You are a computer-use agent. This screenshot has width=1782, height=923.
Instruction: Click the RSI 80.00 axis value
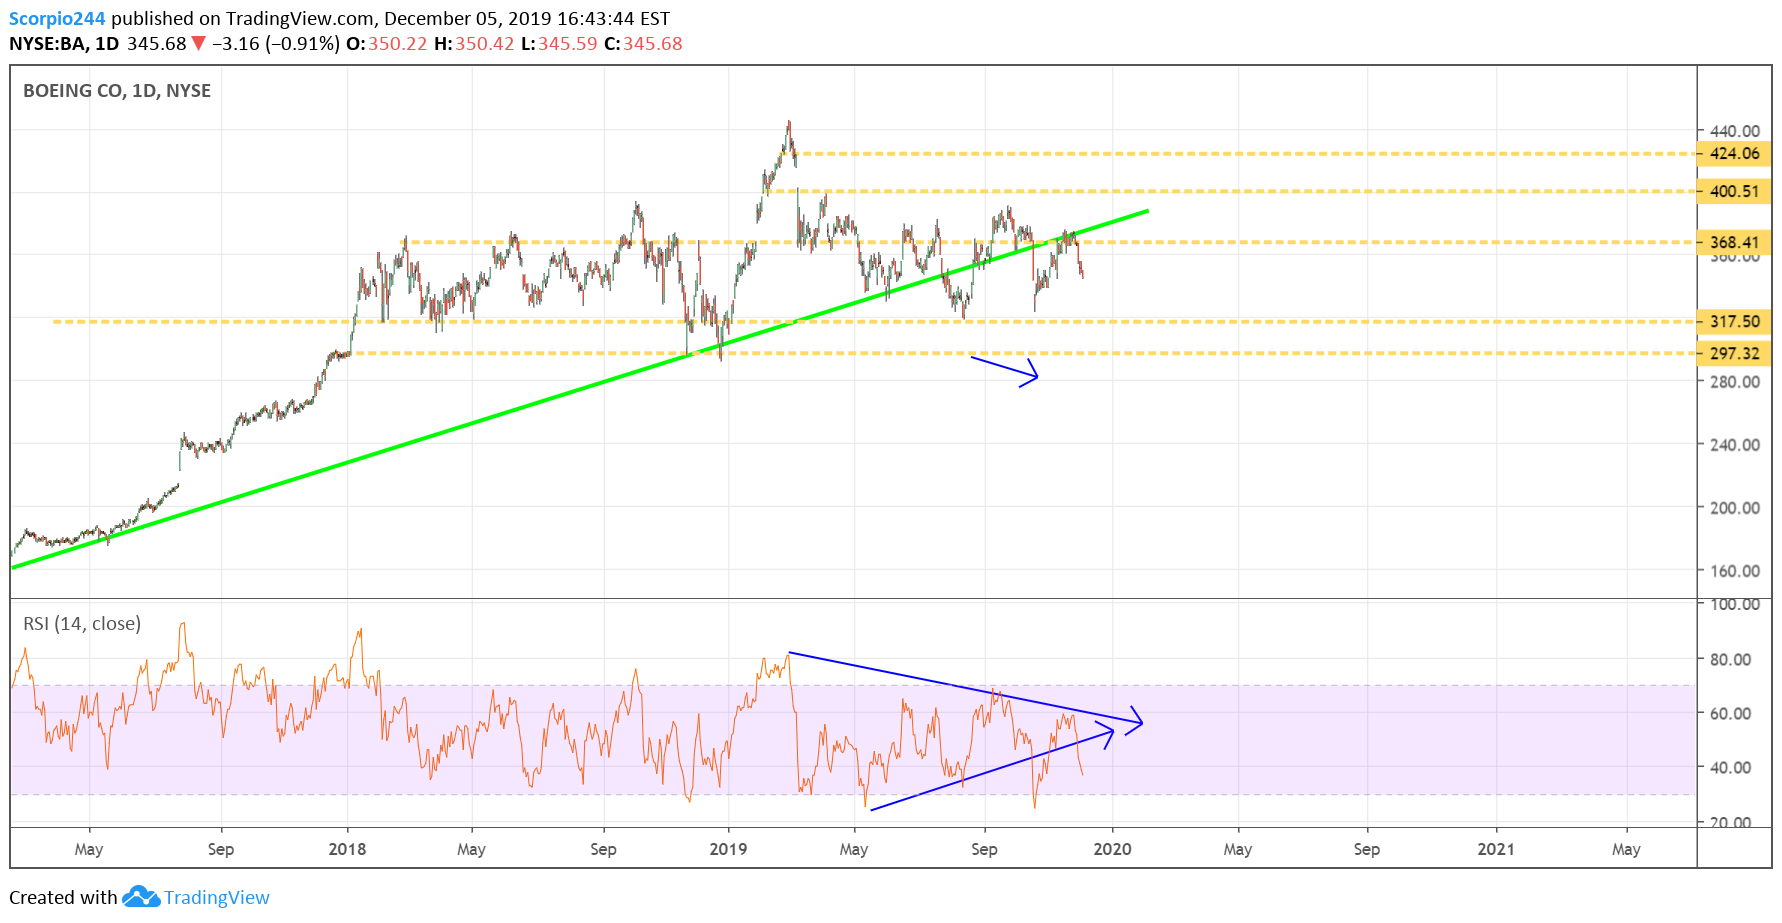click(1730, 660)
